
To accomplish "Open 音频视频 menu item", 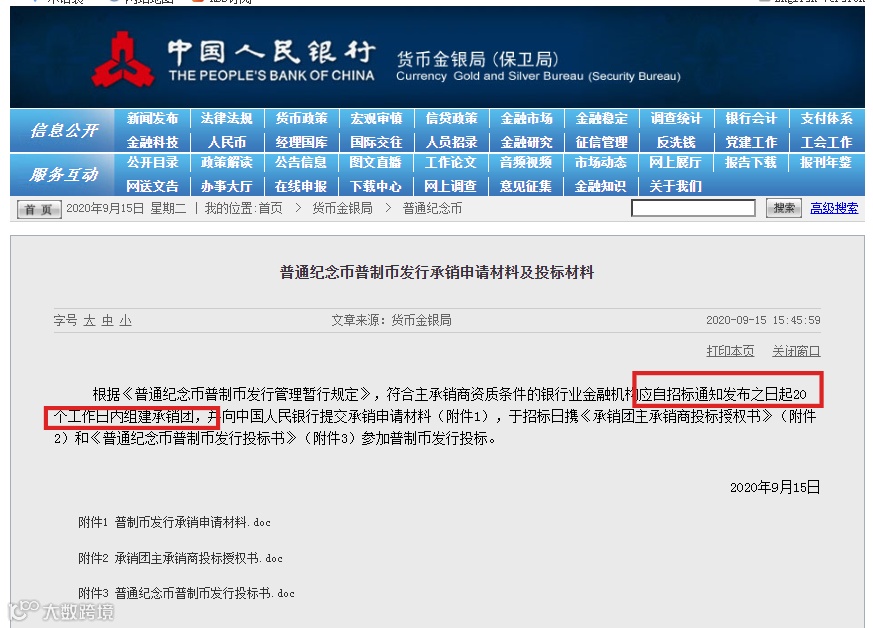I will [526, 163].
